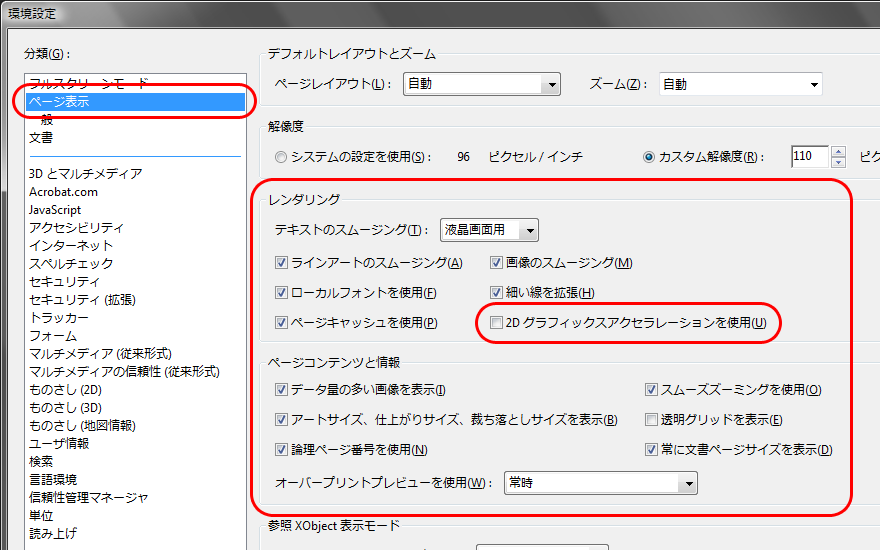Screen dimensions: 880x550
Task: Open オーバープリントプレビュー dropdown set to 常時
Action: (601, 483)
